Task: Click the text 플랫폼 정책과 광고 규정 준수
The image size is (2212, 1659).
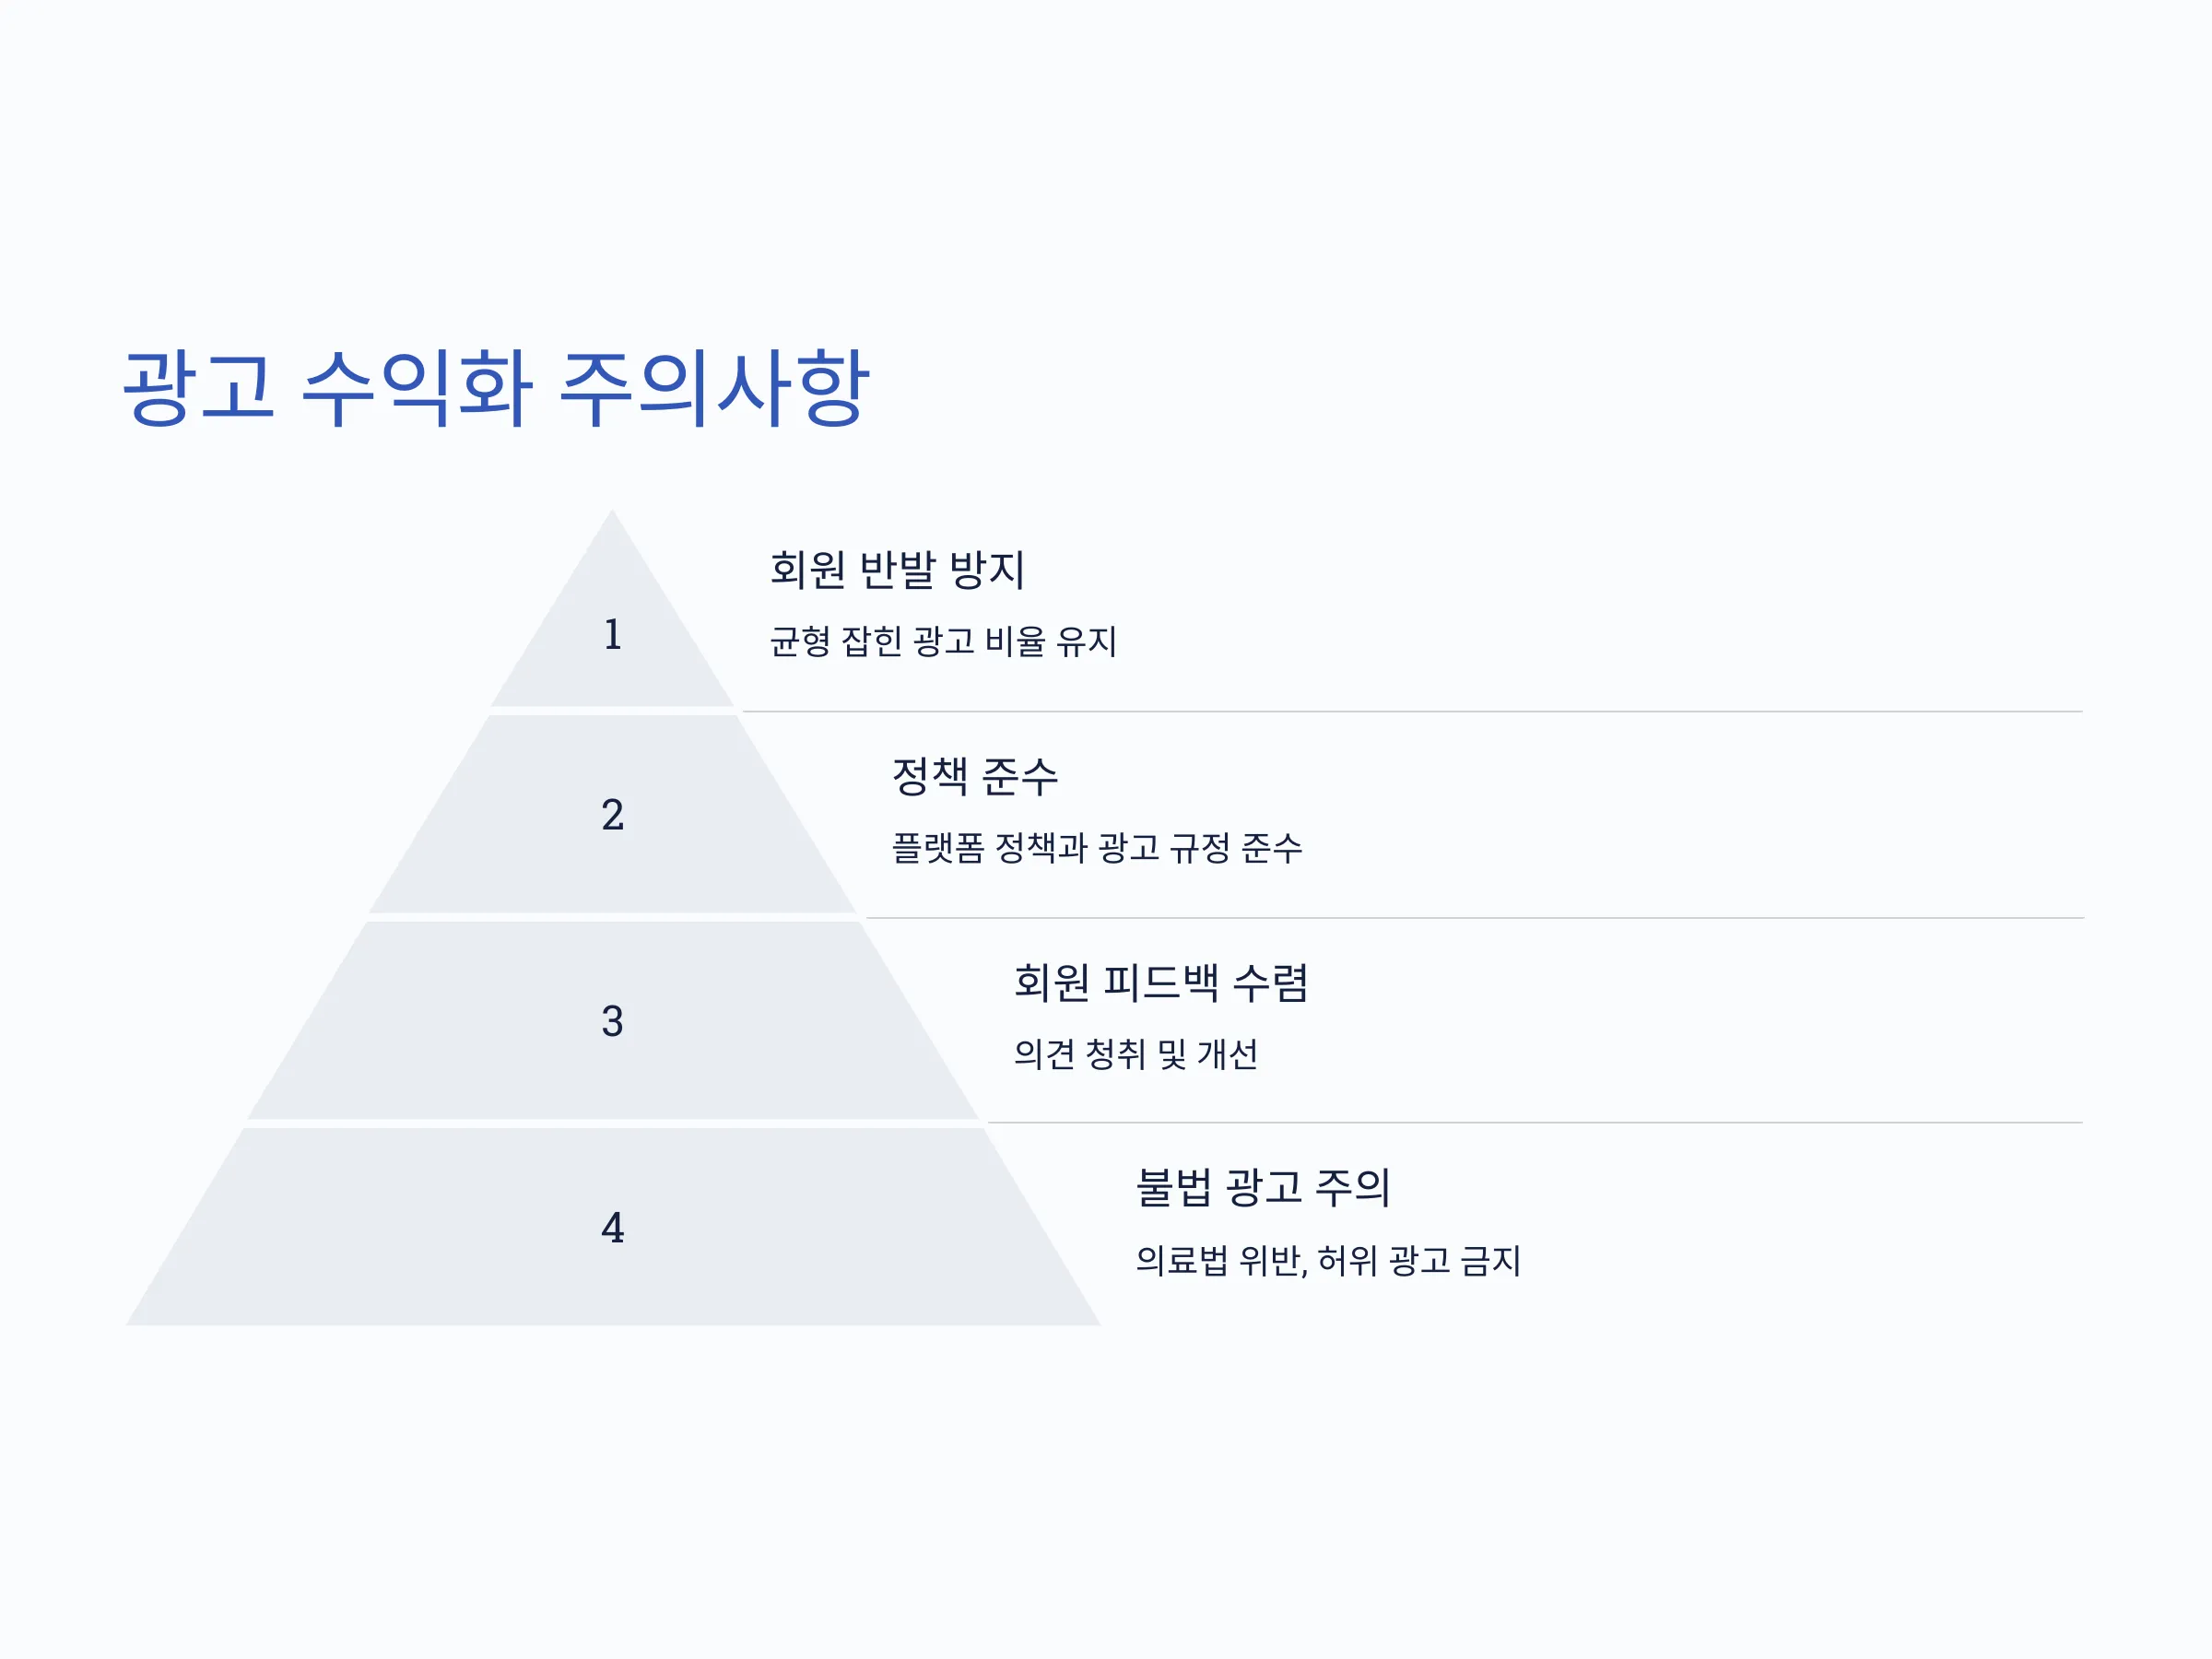Action: click(1097, 848)
